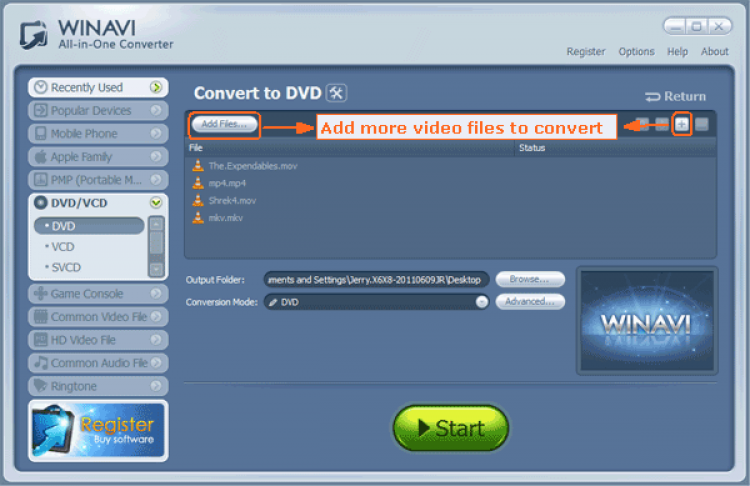Click the VLC cone icon for mp4.mp4
Screen dimensions: 750x486
[x=198, y=183]
